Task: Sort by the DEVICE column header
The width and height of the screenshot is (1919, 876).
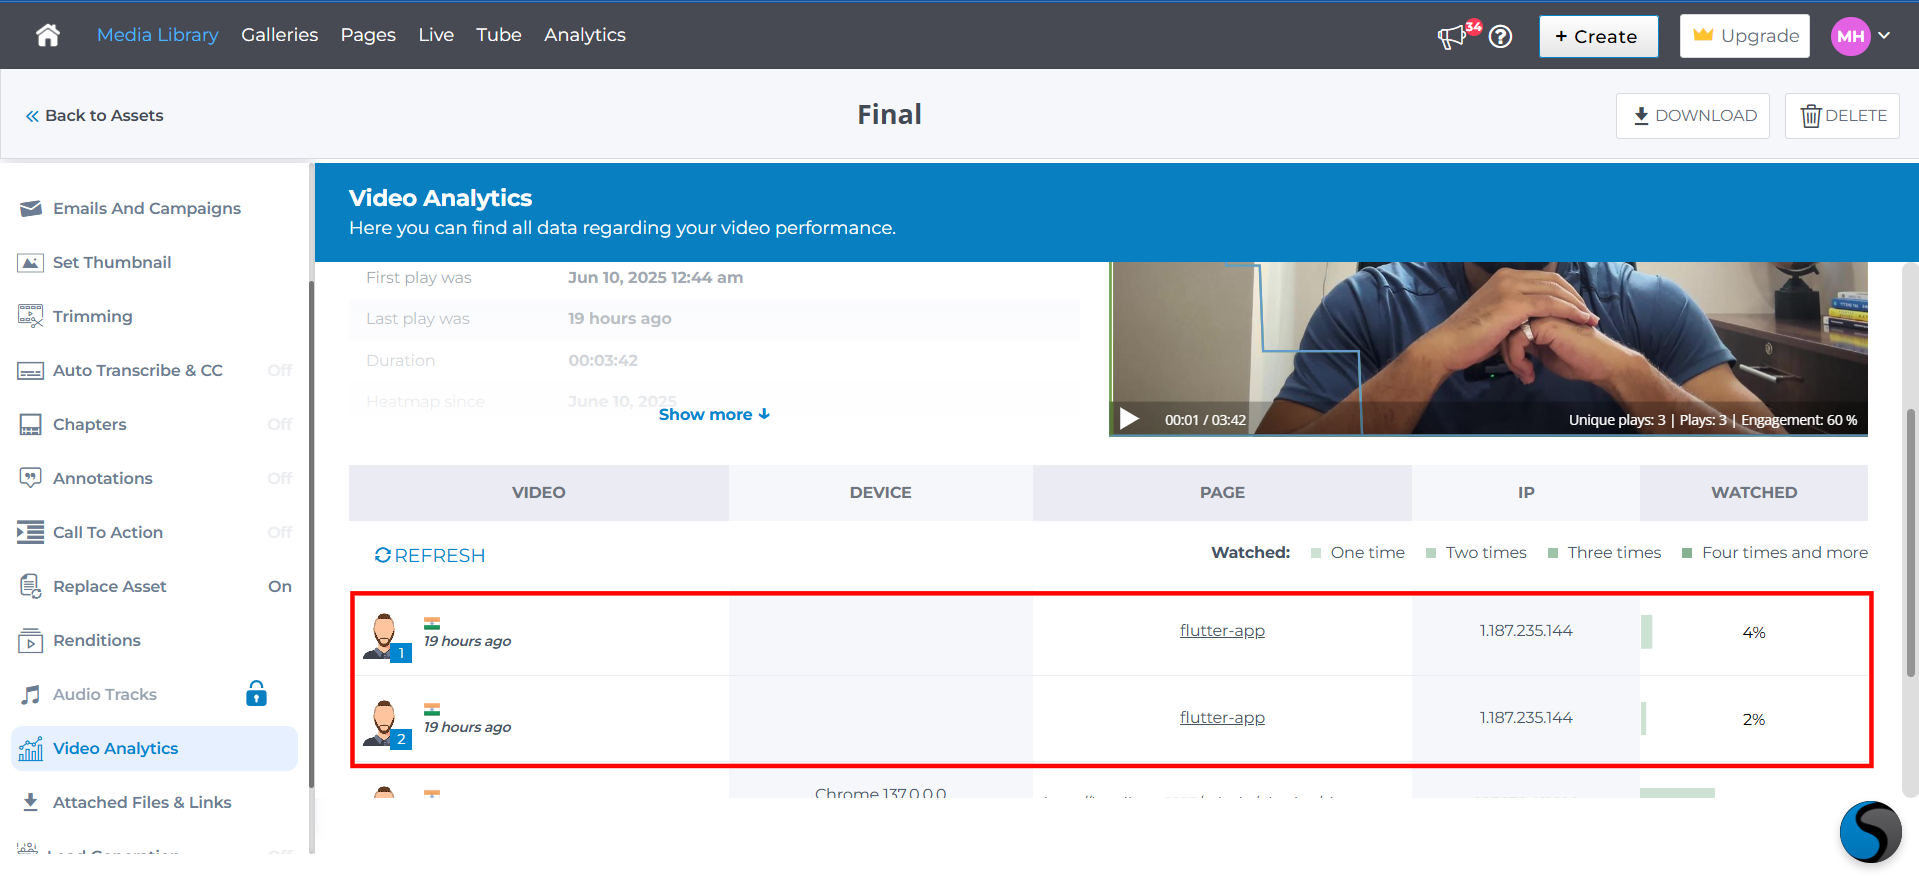Action: [x=881, y=493]
